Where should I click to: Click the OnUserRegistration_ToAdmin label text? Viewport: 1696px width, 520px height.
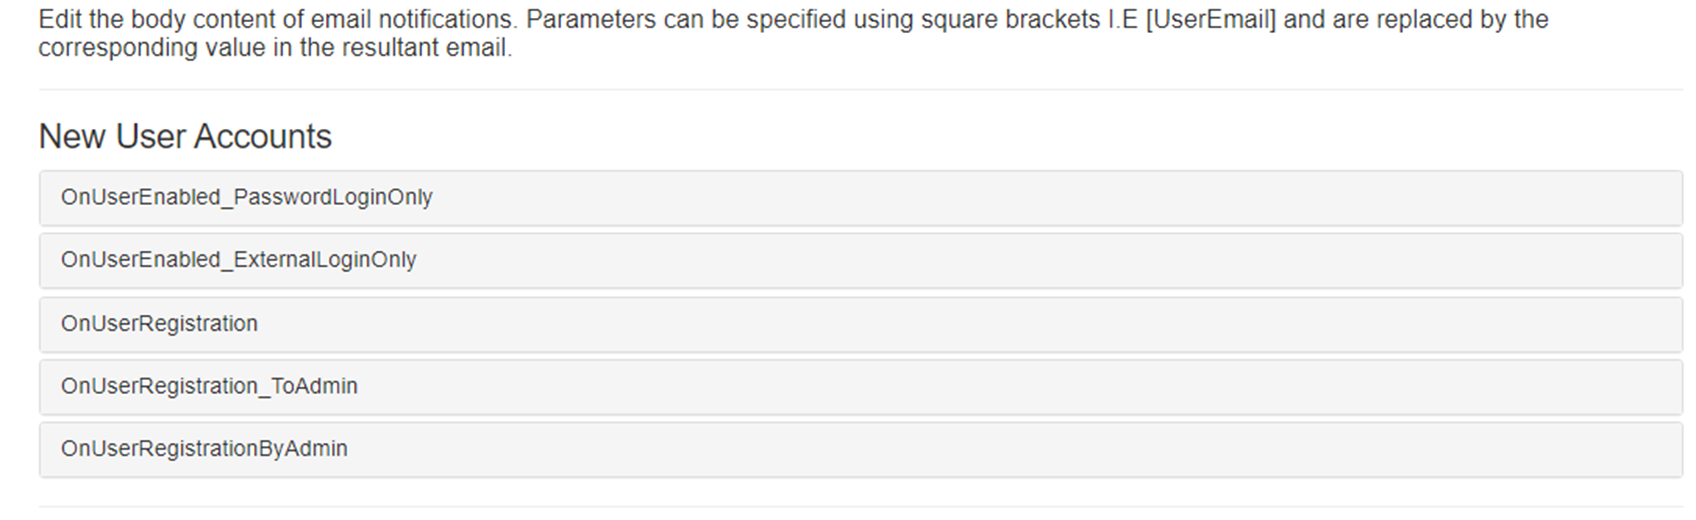(209, 386)
